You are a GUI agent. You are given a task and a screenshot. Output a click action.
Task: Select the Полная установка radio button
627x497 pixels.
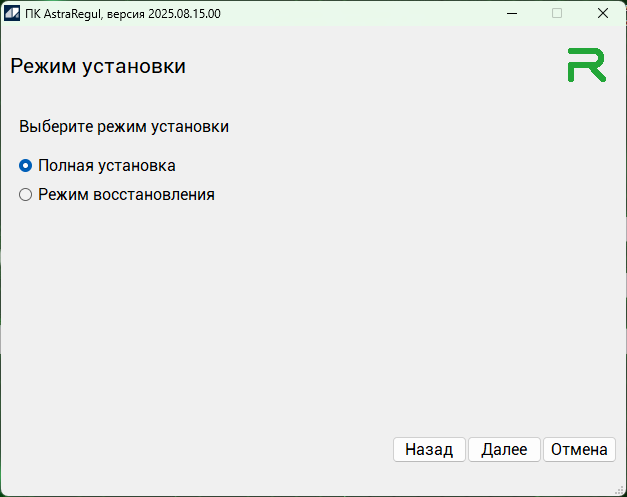pyautogui.click(x=26, y=166)
